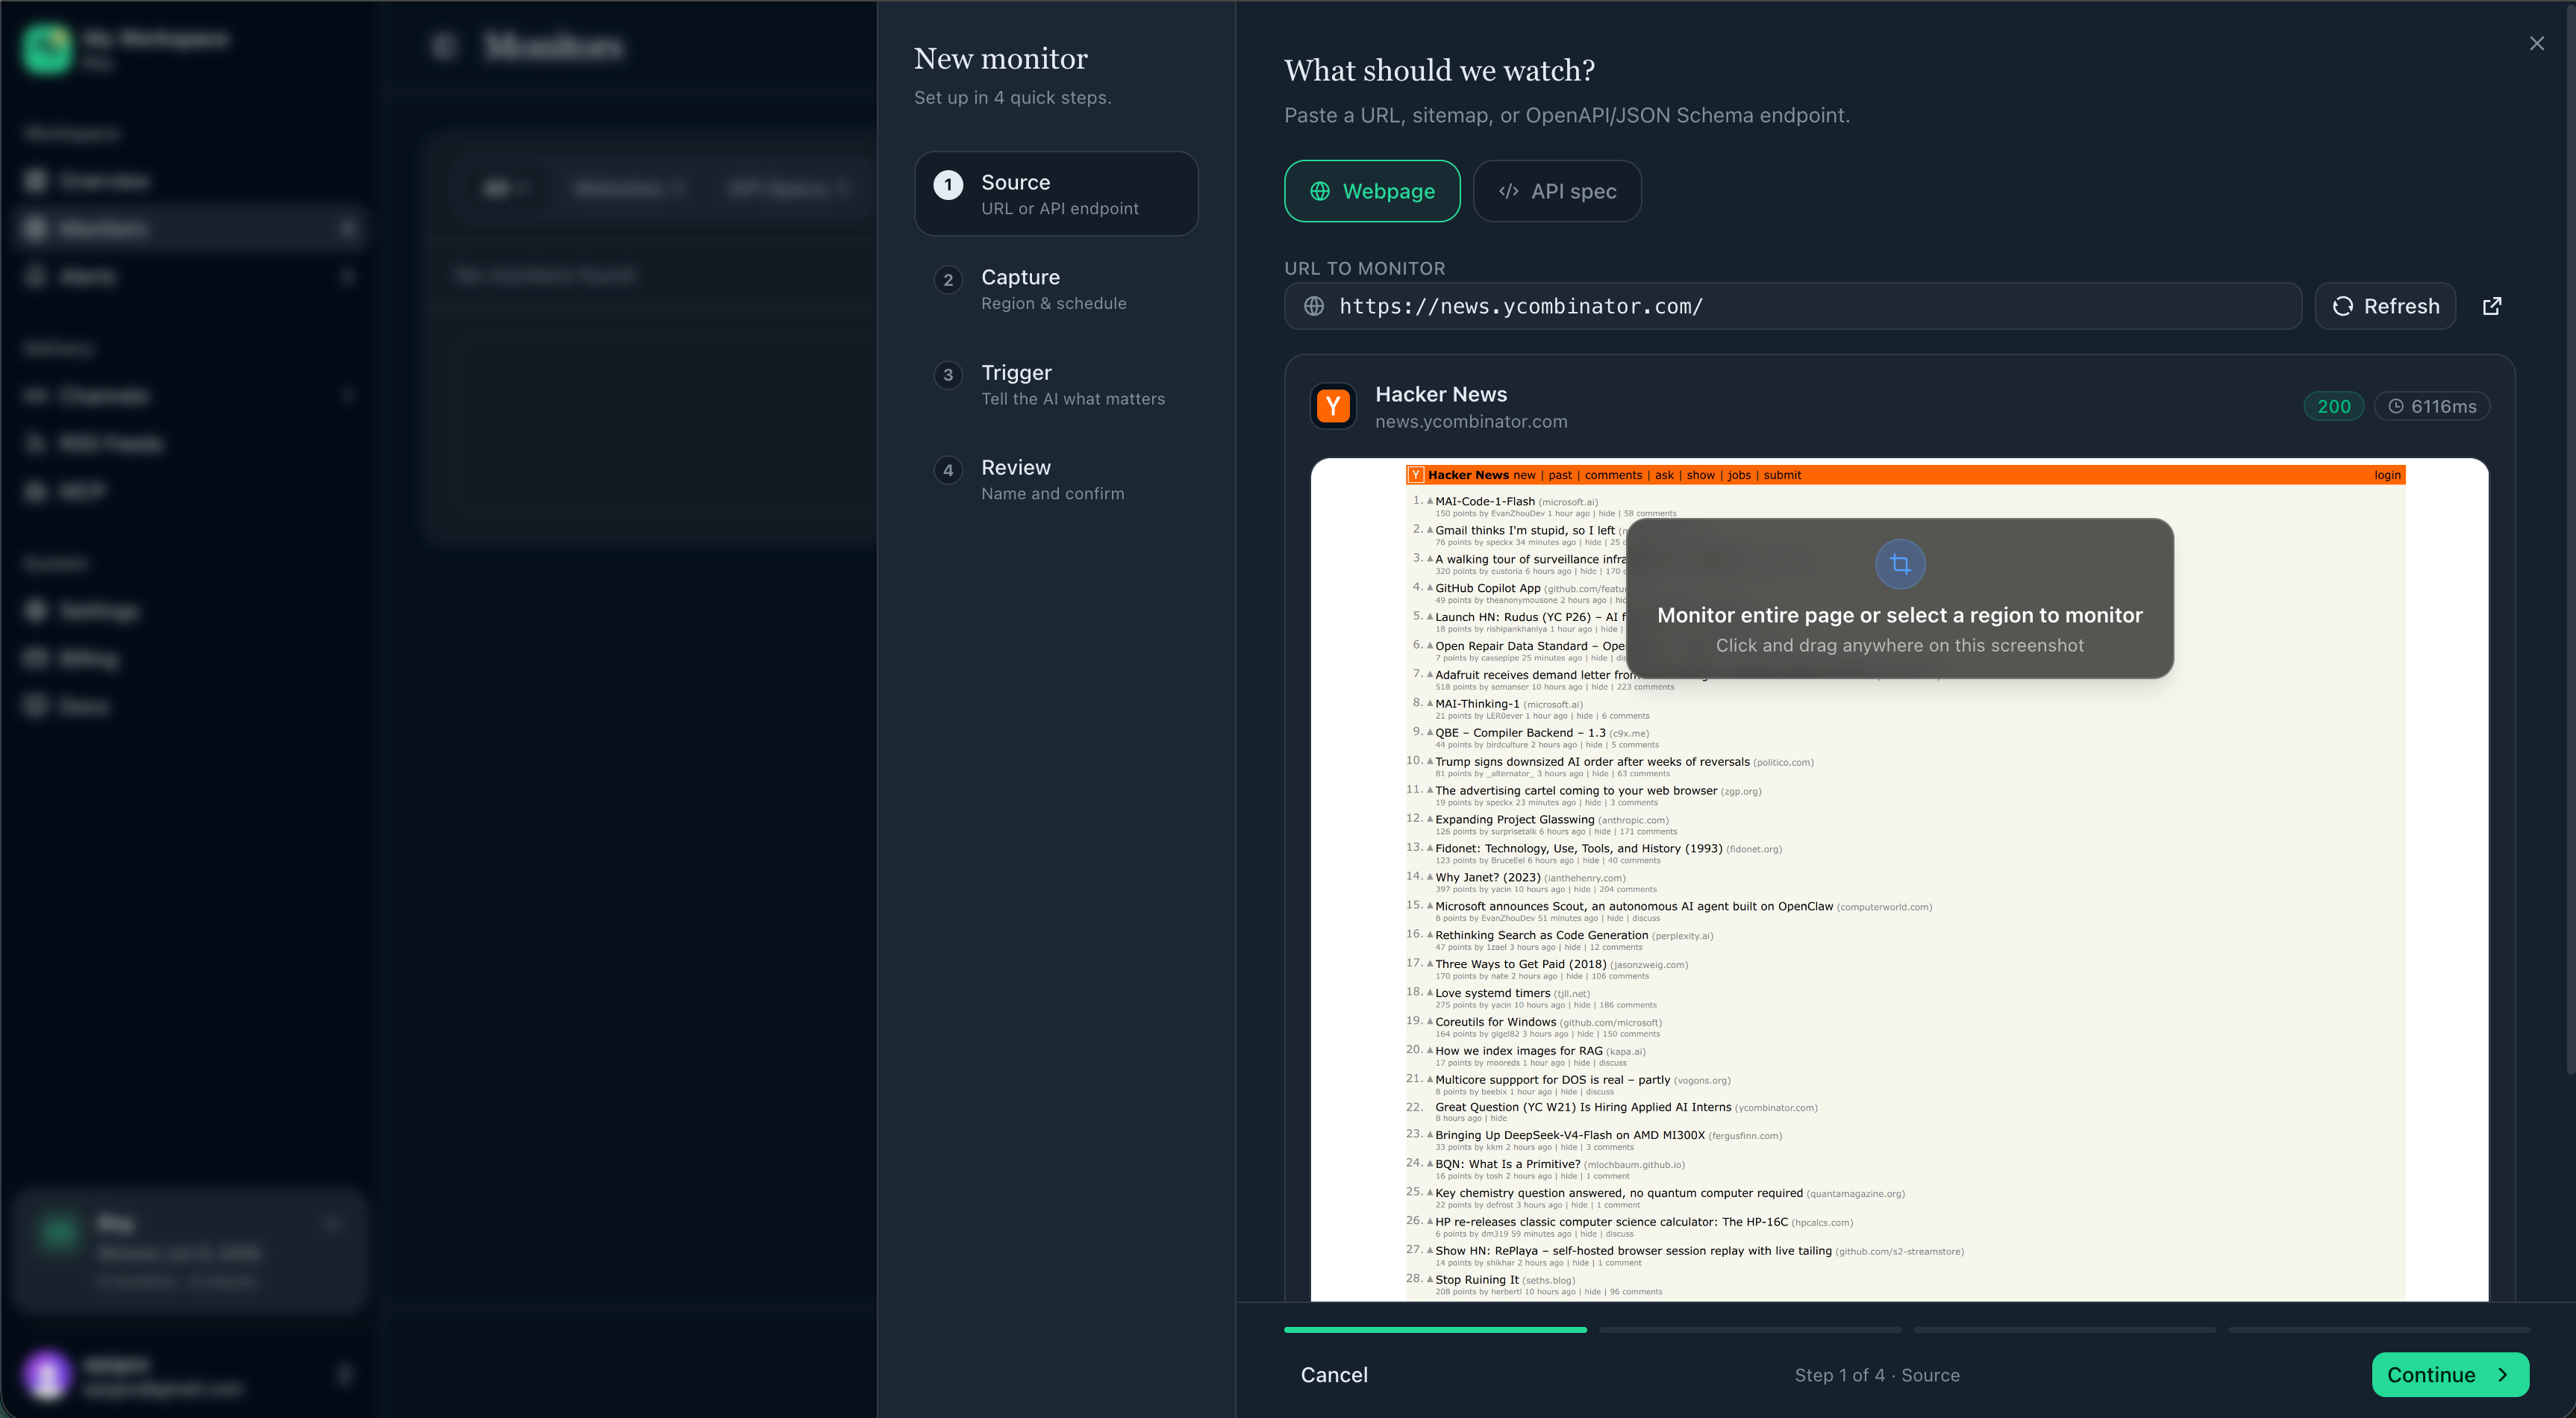The width and height of the screenshot is (2576, 1418).
Task: Go to step 1 Source
Action: [1056, 194]
